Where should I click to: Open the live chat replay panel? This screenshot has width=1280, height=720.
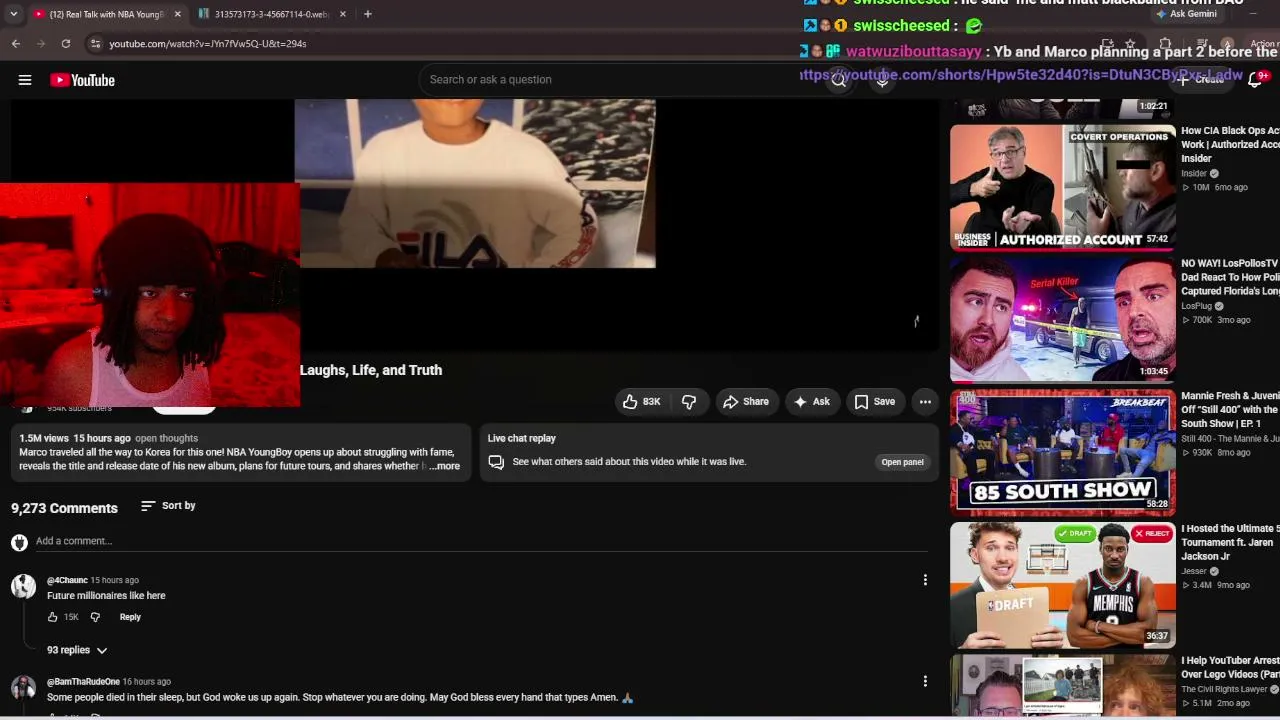[x=902, y=462]
